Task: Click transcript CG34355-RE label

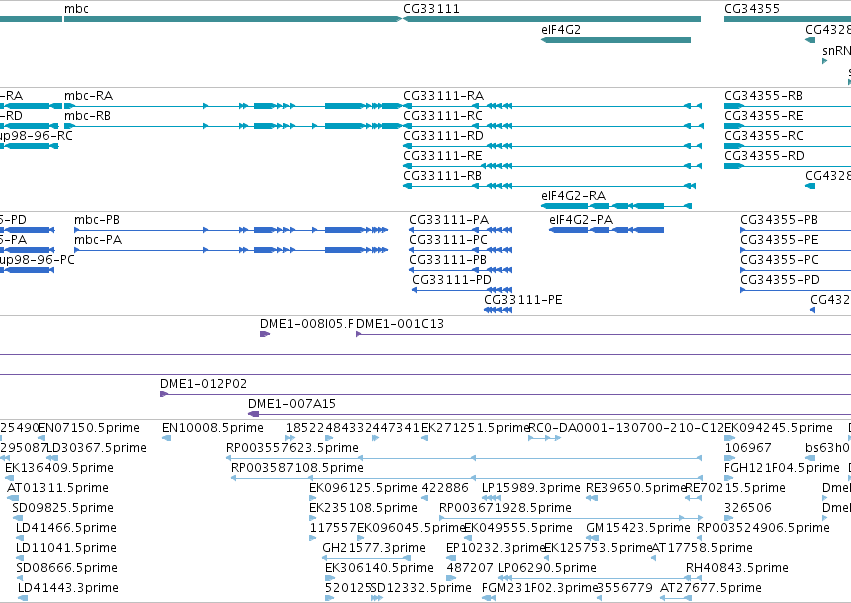Action: click(764, 116)
